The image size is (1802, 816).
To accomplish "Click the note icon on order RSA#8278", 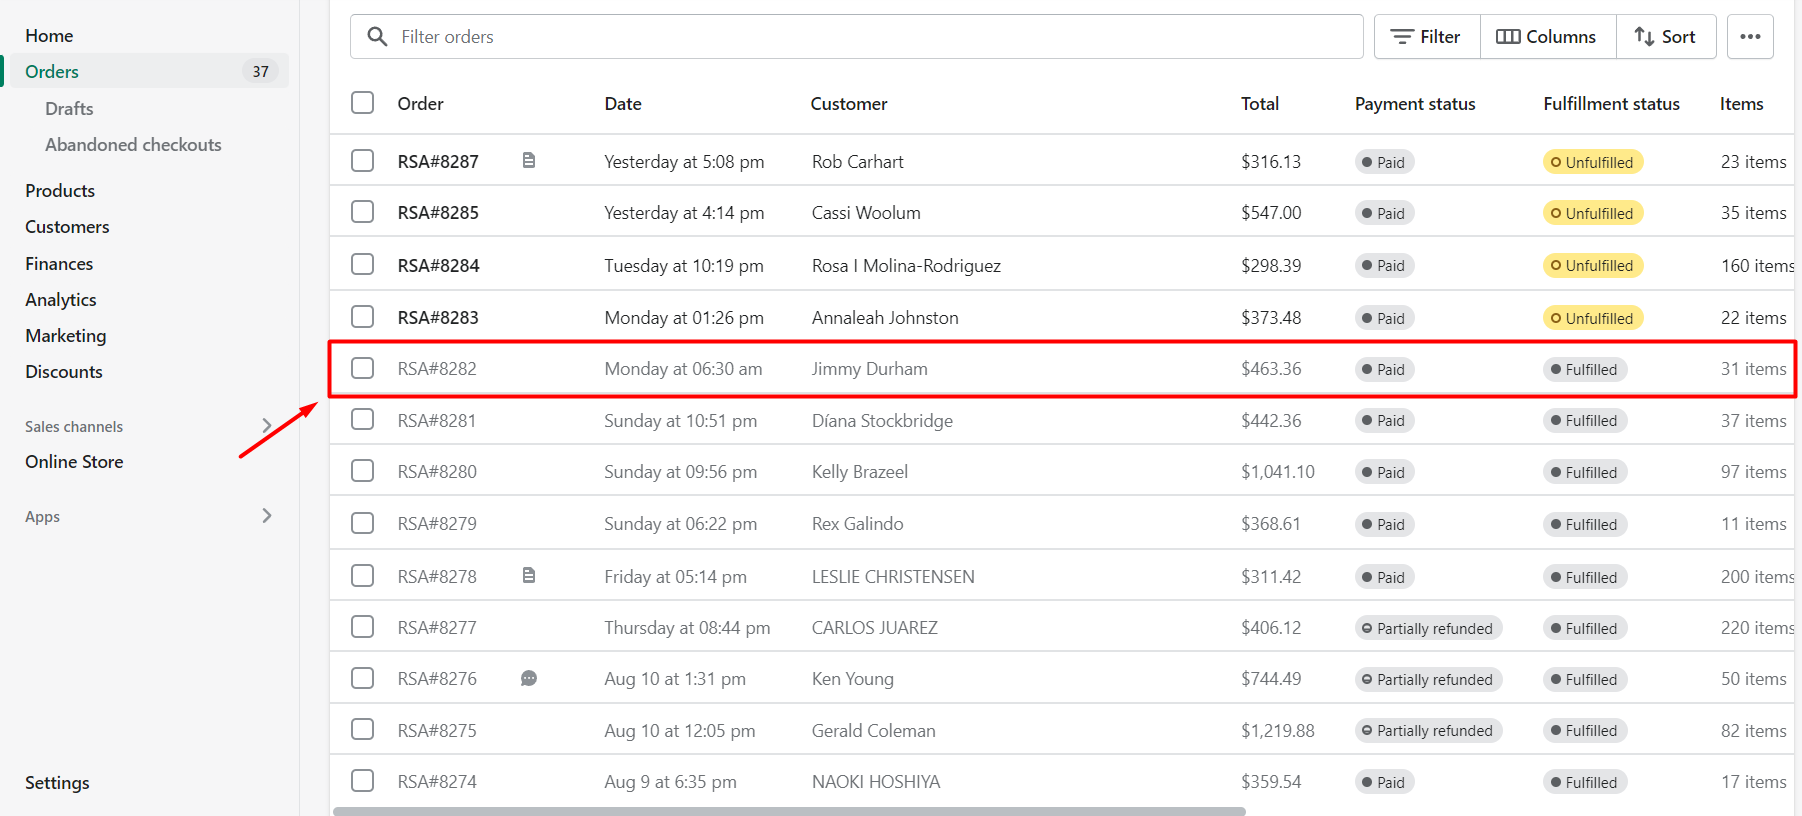I will (x=529, y=575).
